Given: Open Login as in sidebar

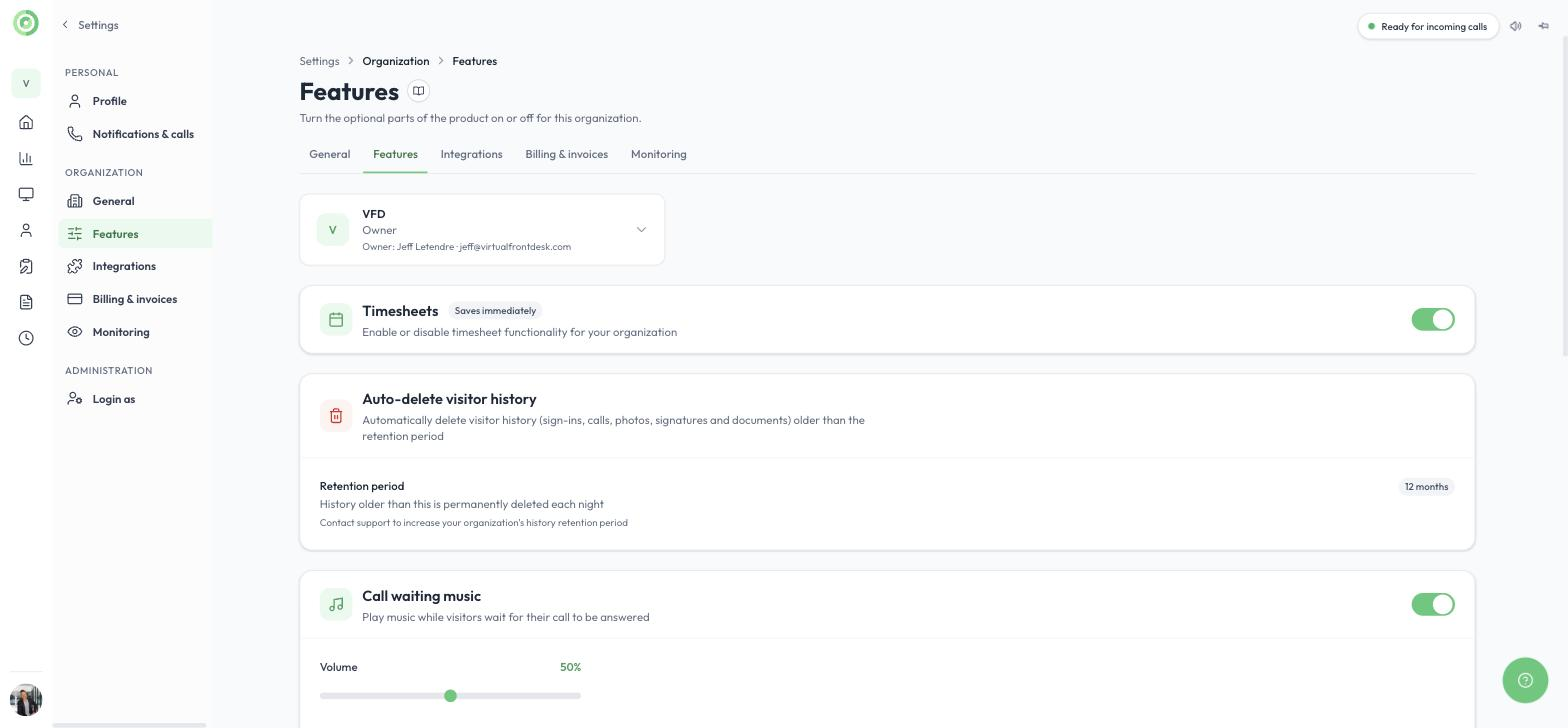Looking at the screenshot, I should (x=135, y=399).
